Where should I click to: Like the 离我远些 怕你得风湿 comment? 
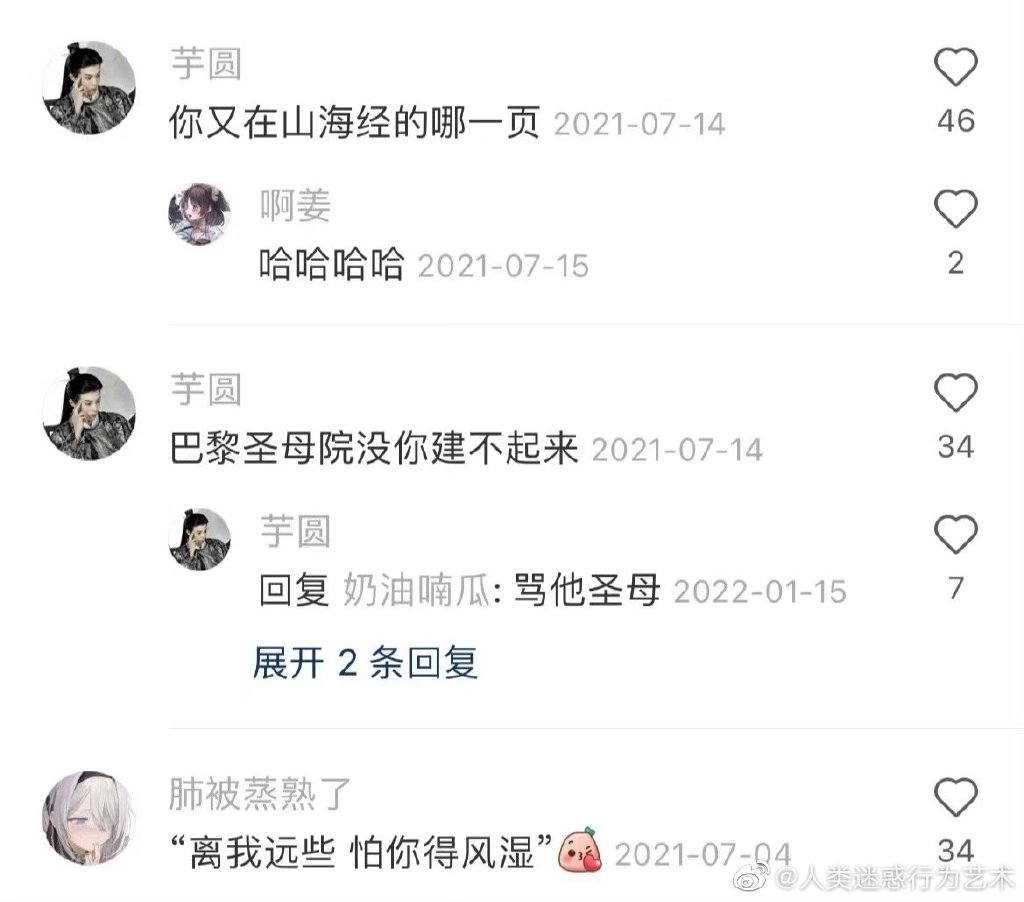coord(955,796)
